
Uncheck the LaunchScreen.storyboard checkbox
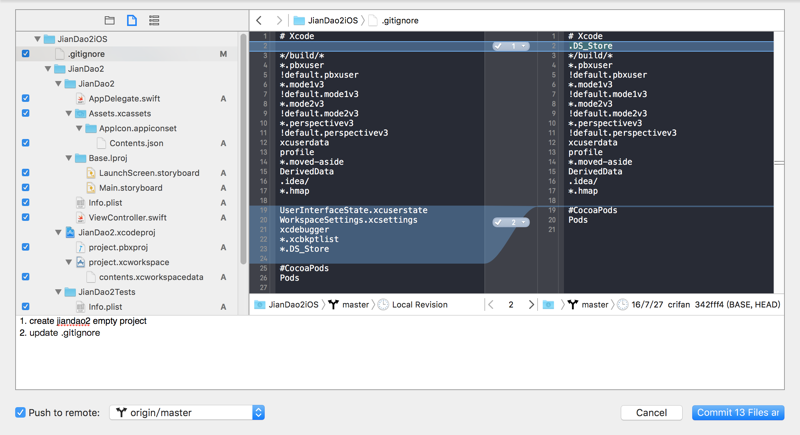point(26,172)
